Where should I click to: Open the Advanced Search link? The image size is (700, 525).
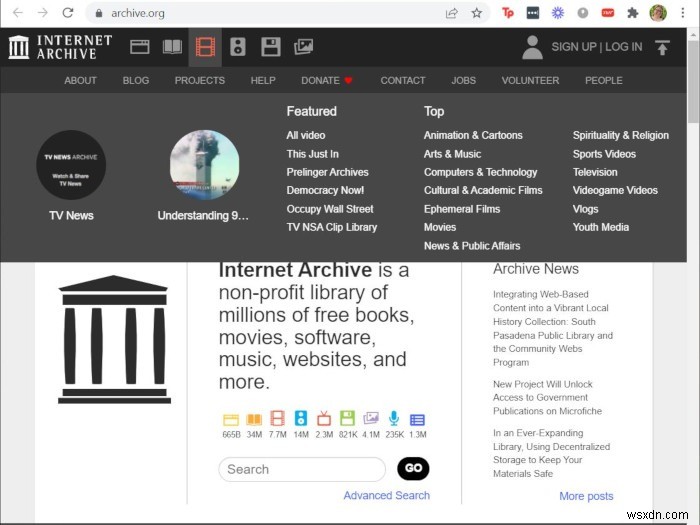coord(387,496)
